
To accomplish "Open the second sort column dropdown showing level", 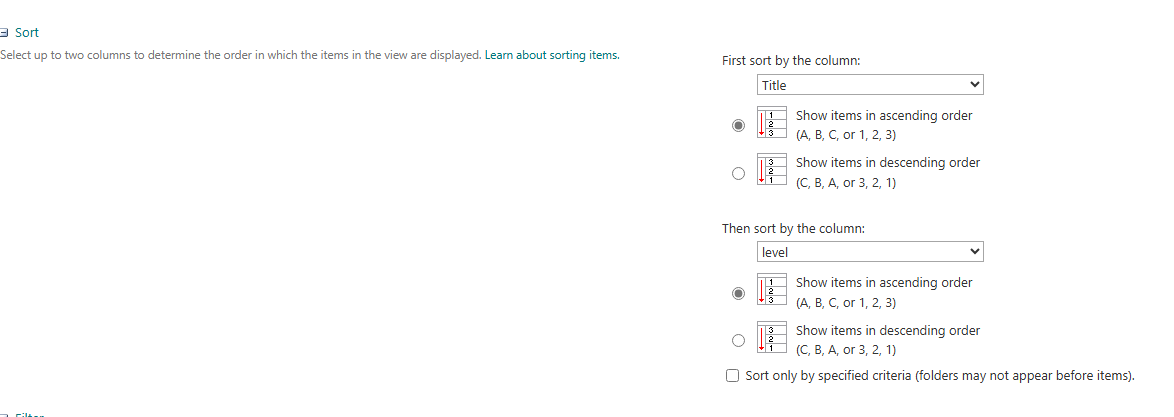I will pos(870,252).
